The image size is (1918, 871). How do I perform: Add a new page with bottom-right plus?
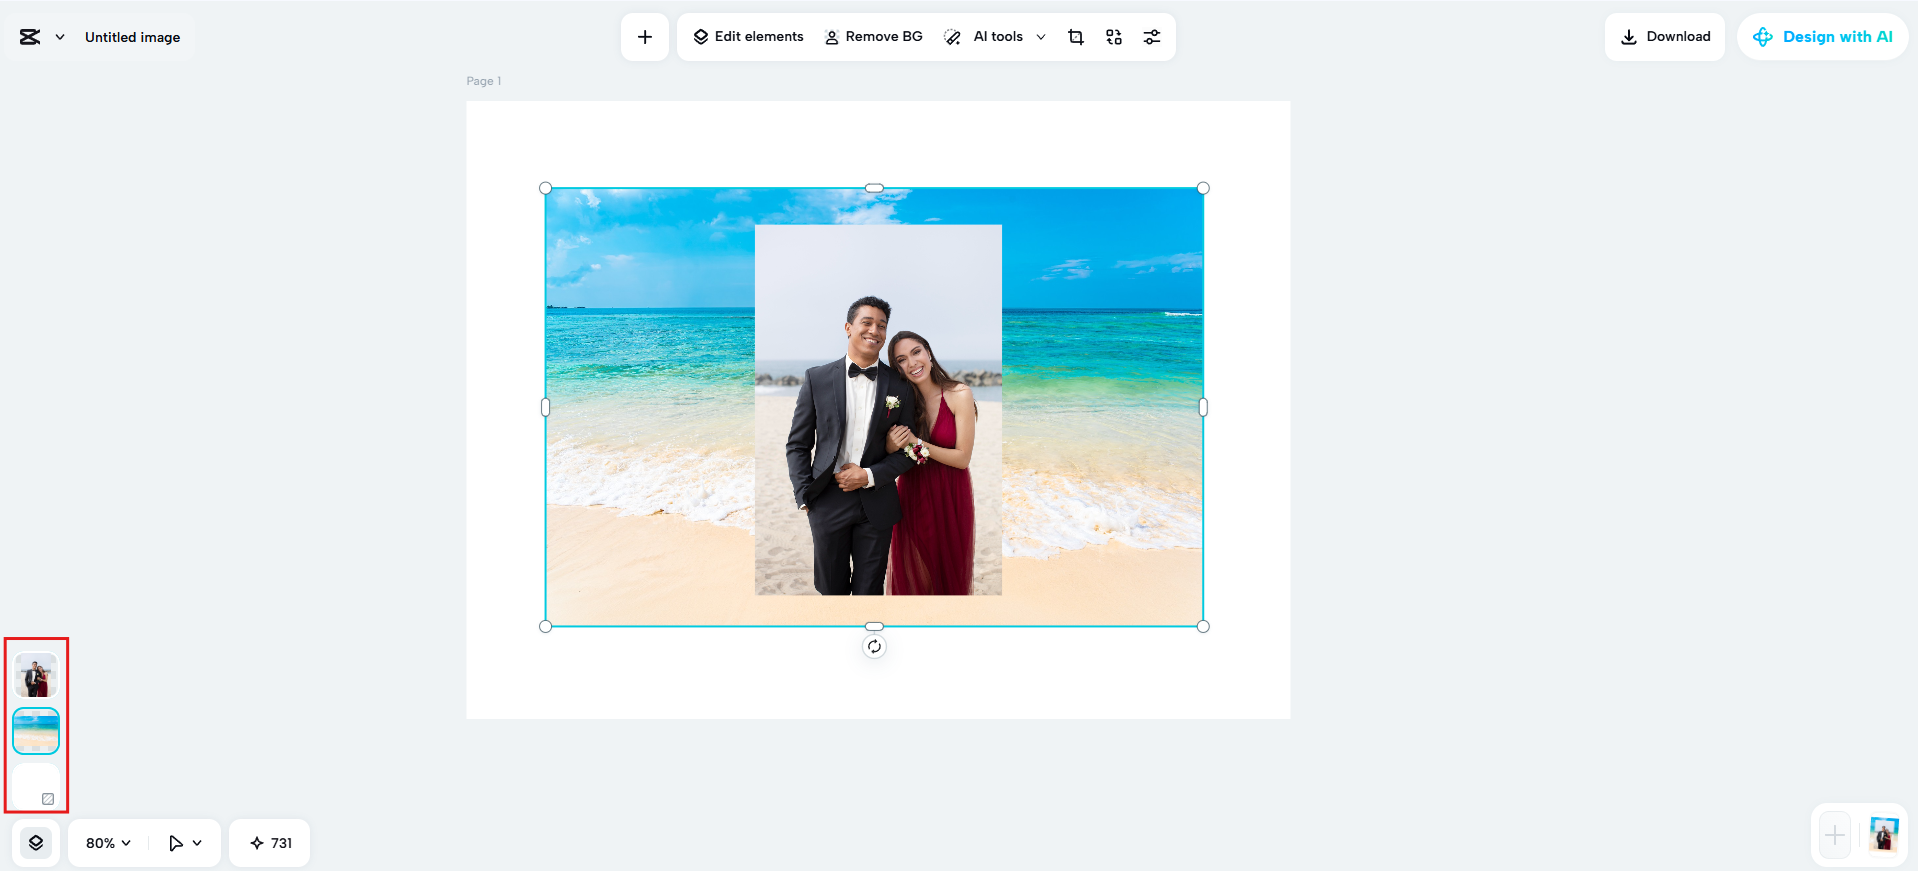click(x=1835, y=835)
